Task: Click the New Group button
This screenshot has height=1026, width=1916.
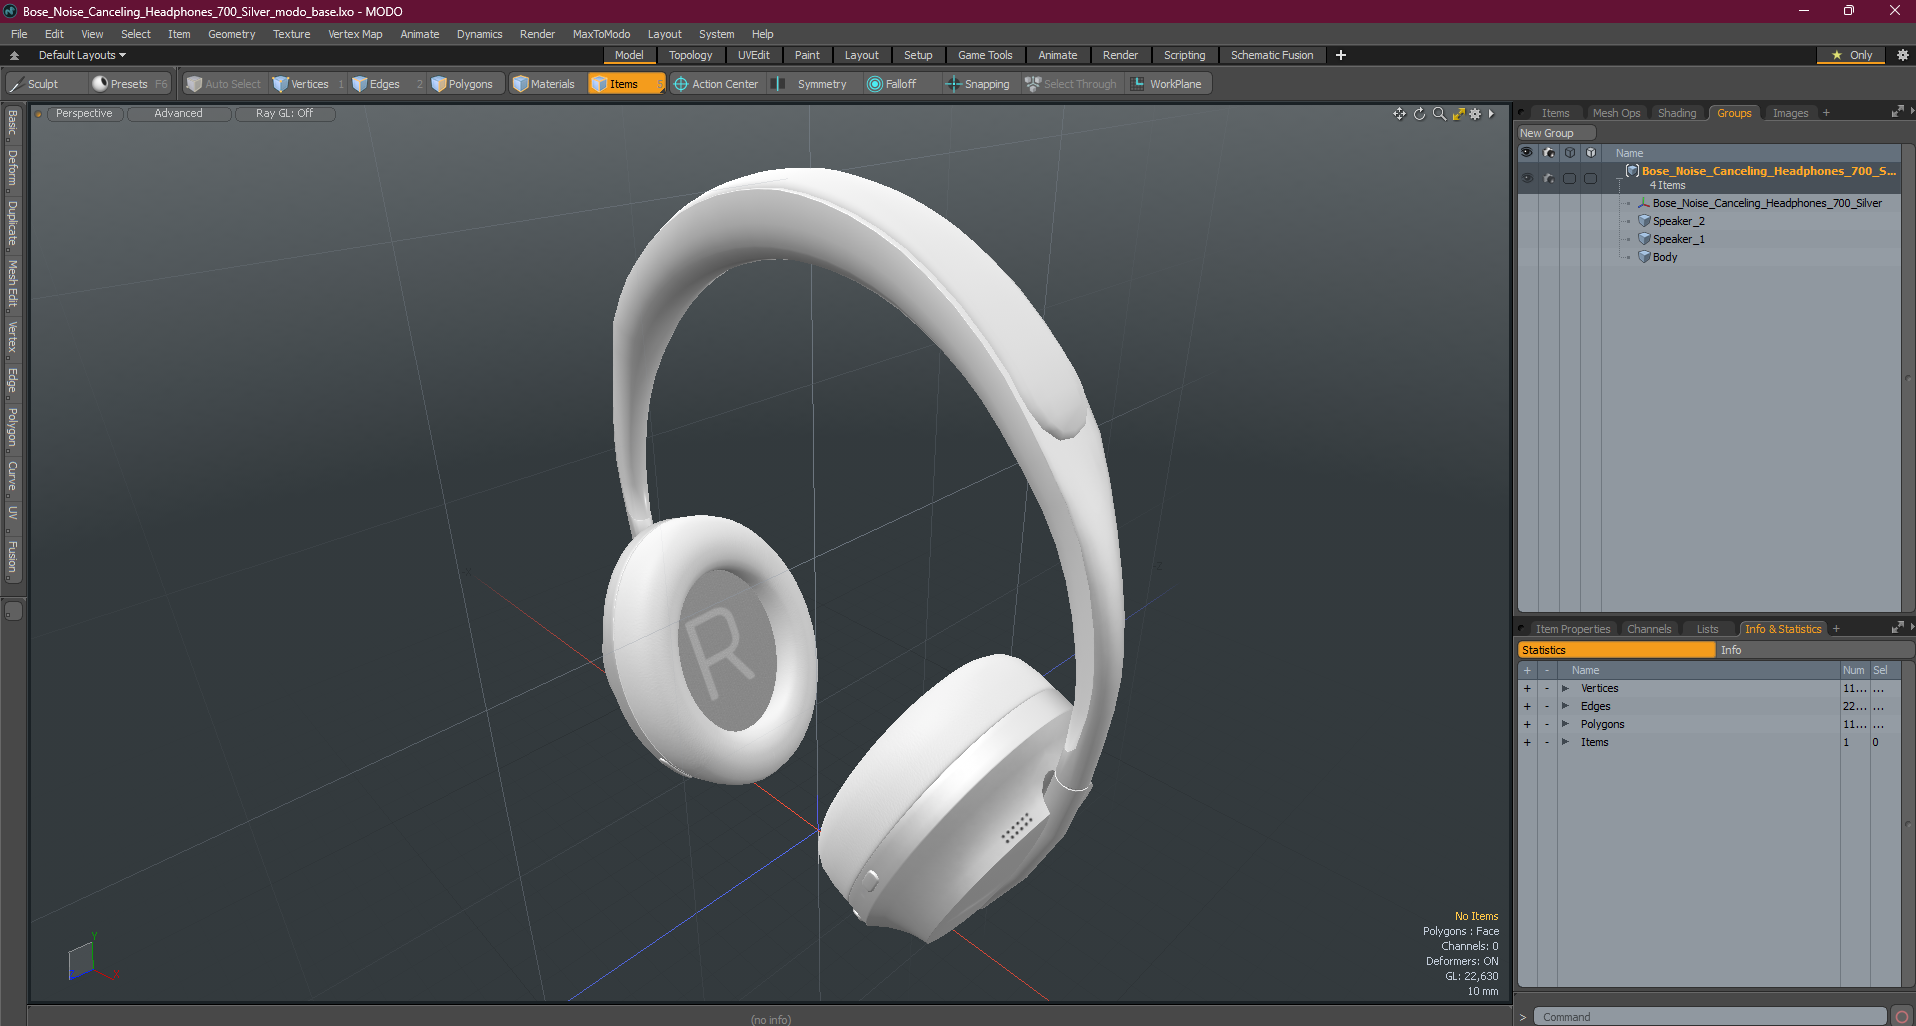Action: pyautogui.click(x=1556, y=133)
